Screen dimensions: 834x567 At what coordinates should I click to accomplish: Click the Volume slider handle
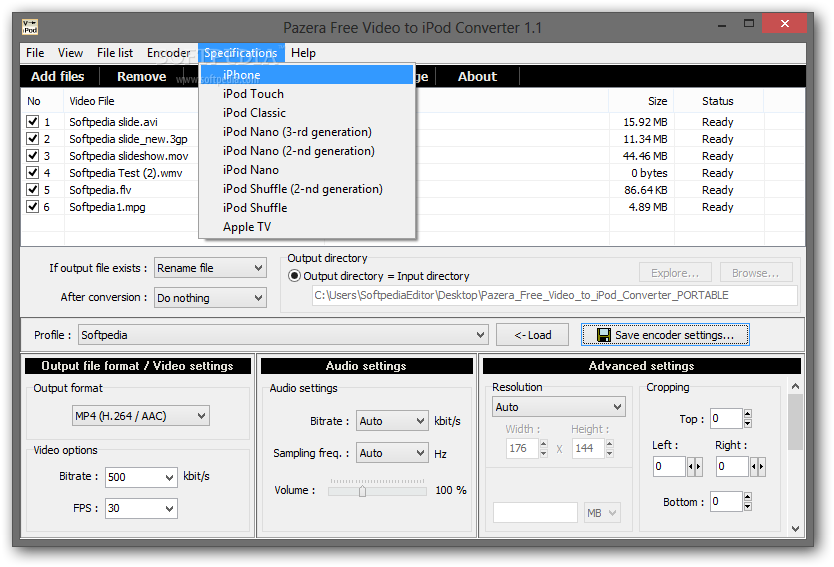click(362, 490)
